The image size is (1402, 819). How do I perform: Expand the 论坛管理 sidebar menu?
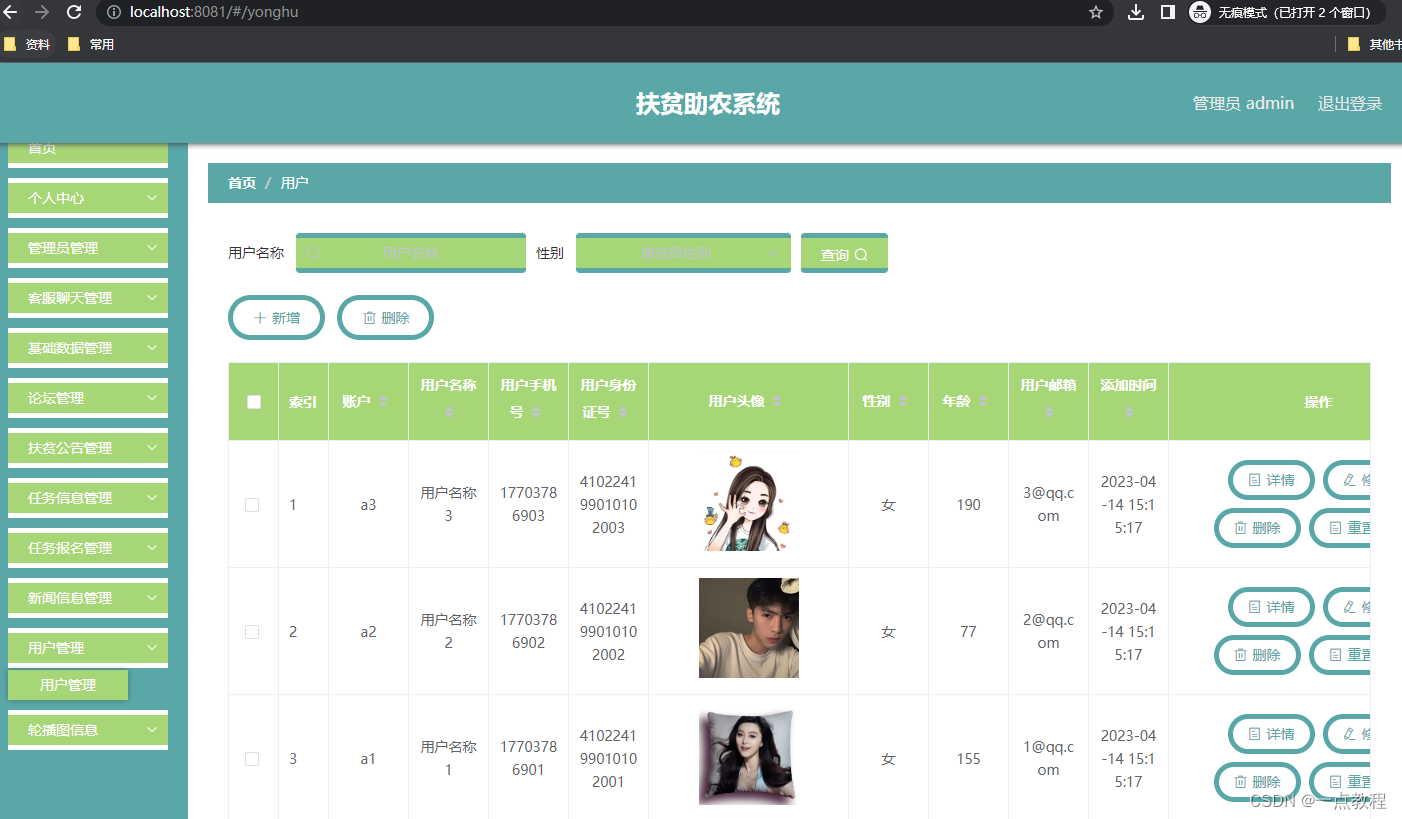click(88, 398)
